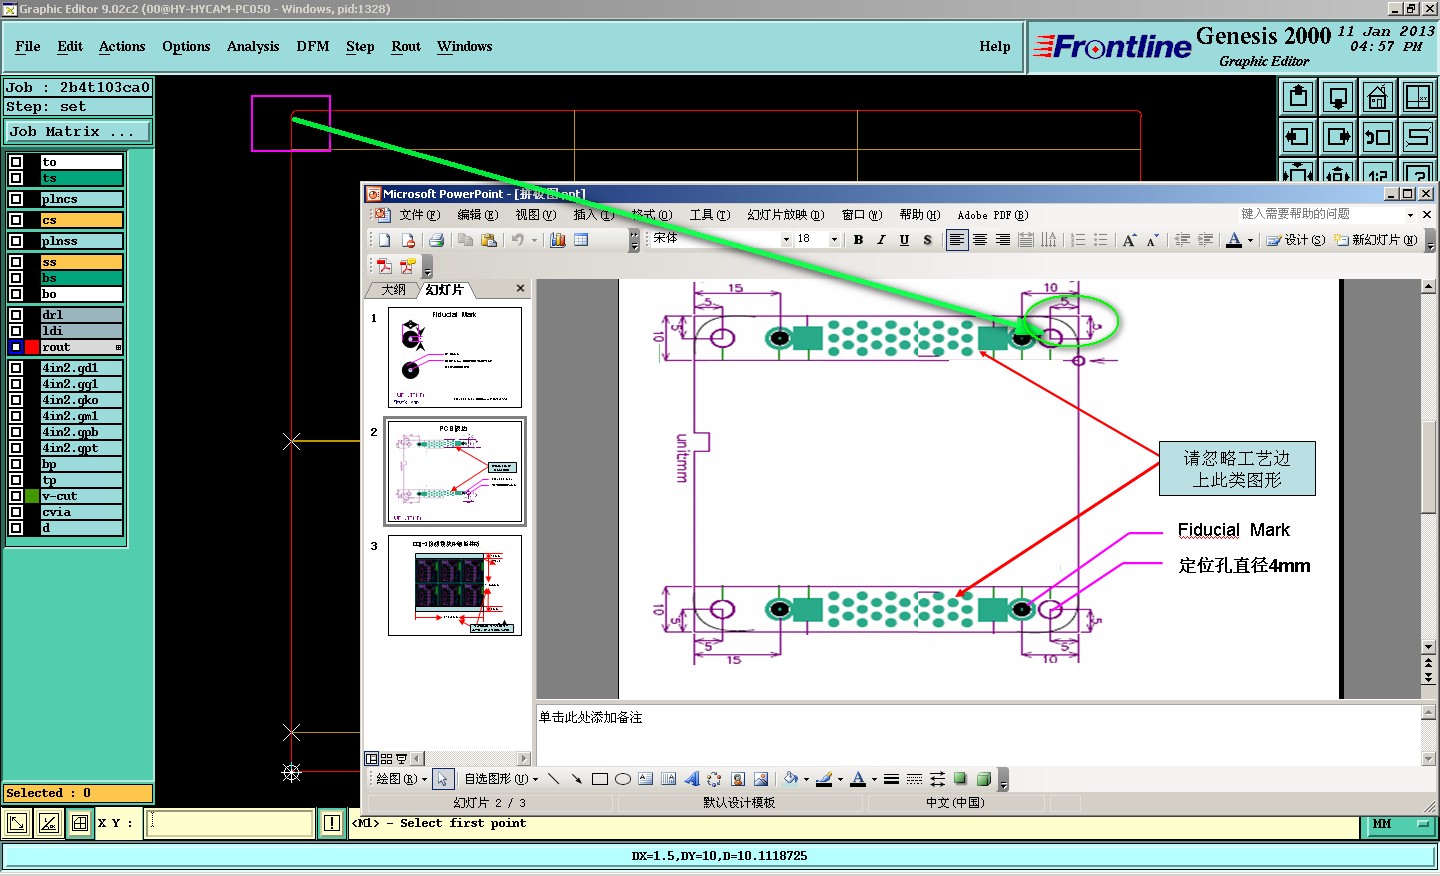Click the Job Matrix button
This screenshot has height=876, width=1440.
pos(78,131)
